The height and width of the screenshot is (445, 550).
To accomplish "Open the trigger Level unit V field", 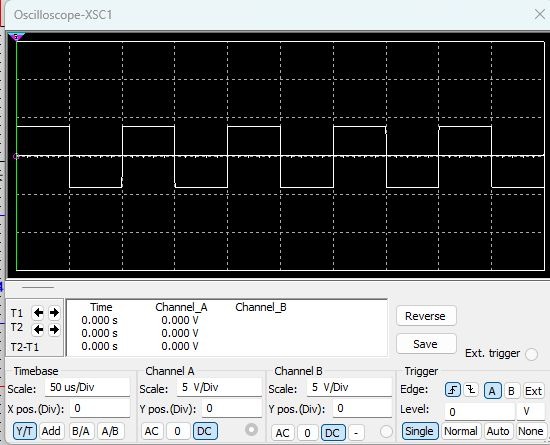I will 531,412.
